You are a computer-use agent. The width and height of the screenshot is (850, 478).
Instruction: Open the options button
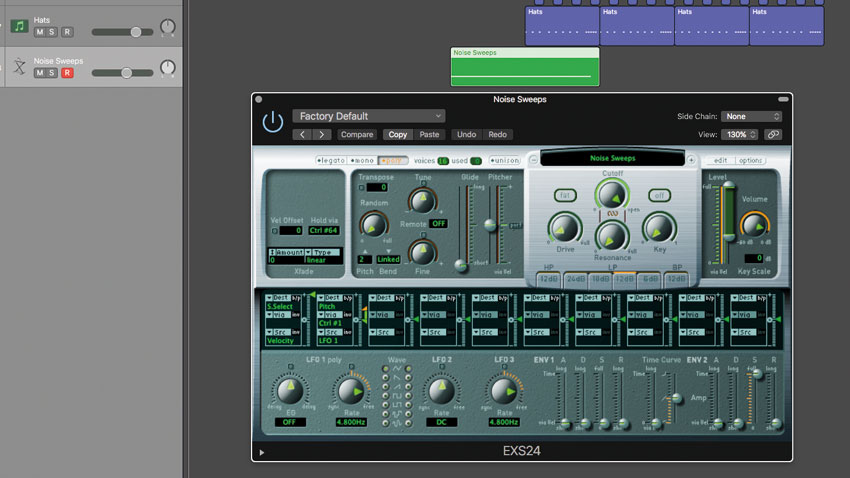click(x=750, y=160)
